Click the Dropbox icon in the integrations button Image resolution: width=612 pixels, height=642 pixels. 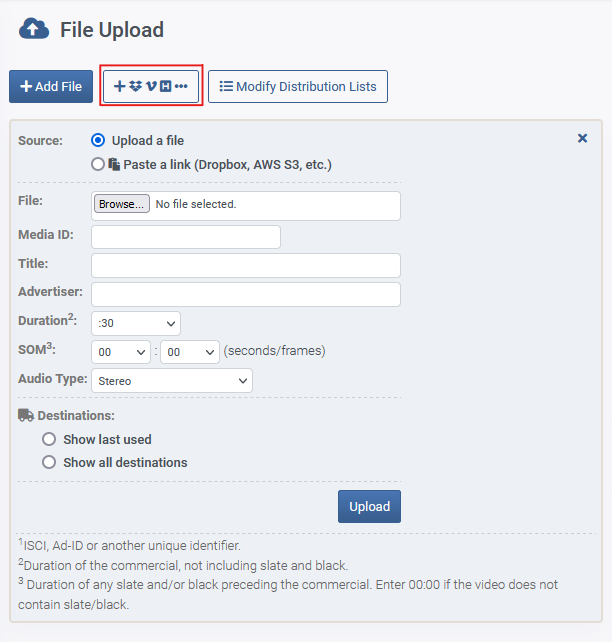click(x=135, y=86)
